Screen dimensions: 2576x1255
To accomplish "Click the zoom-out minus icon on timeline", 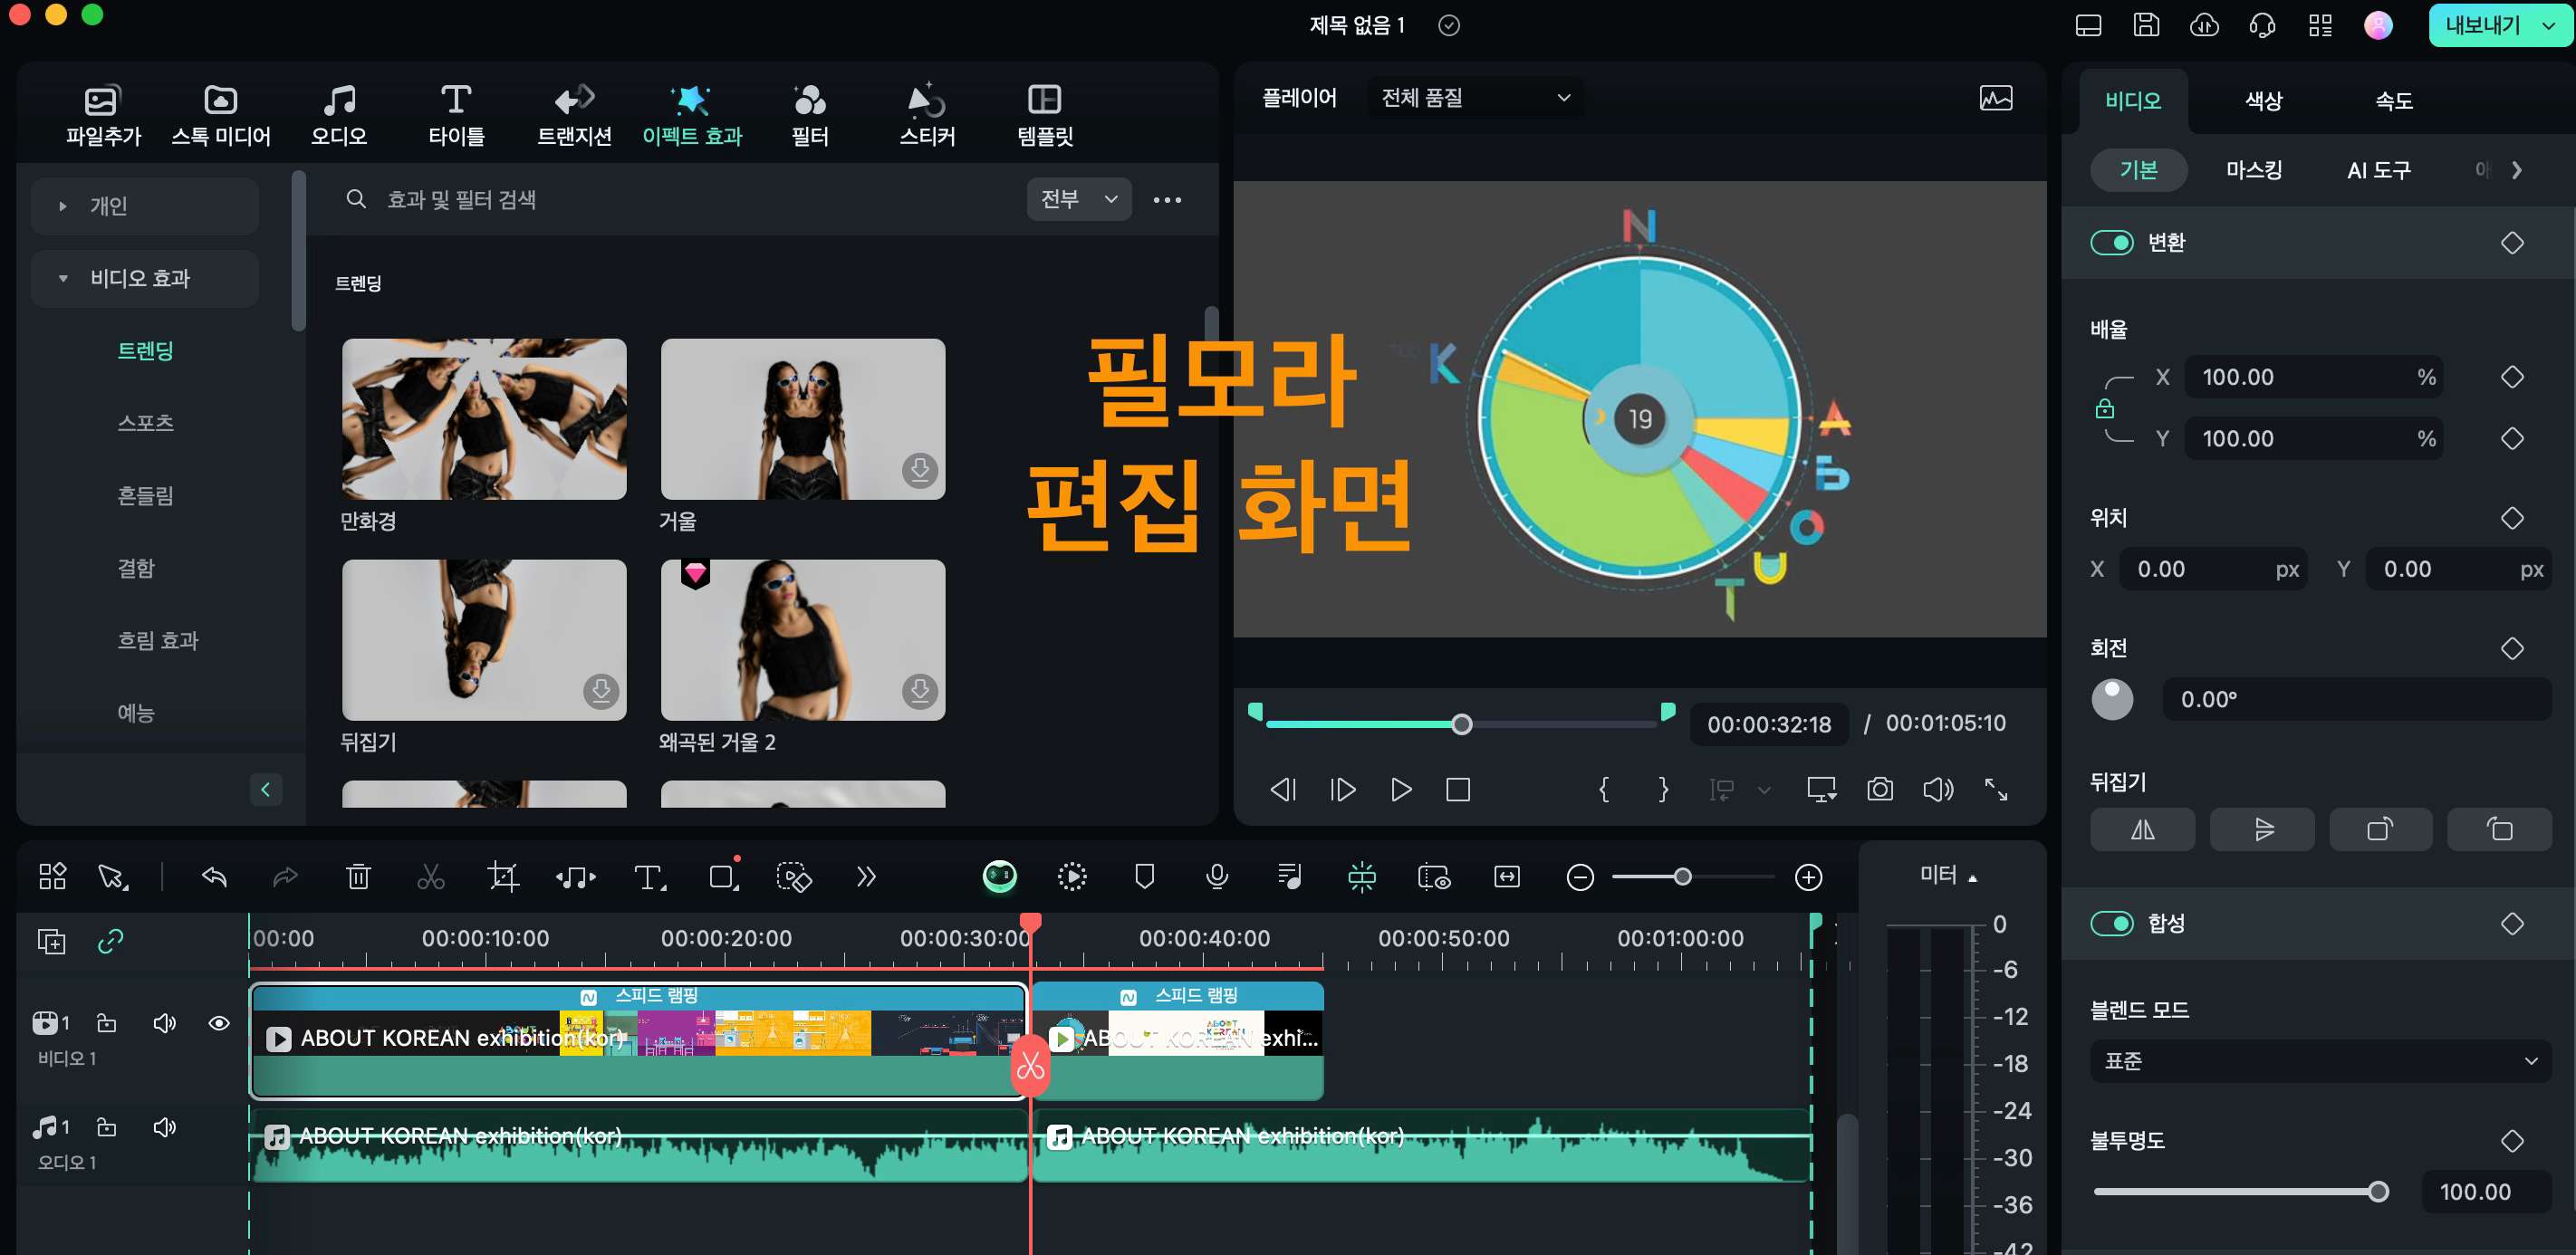I will click(x=1580, y=877).
